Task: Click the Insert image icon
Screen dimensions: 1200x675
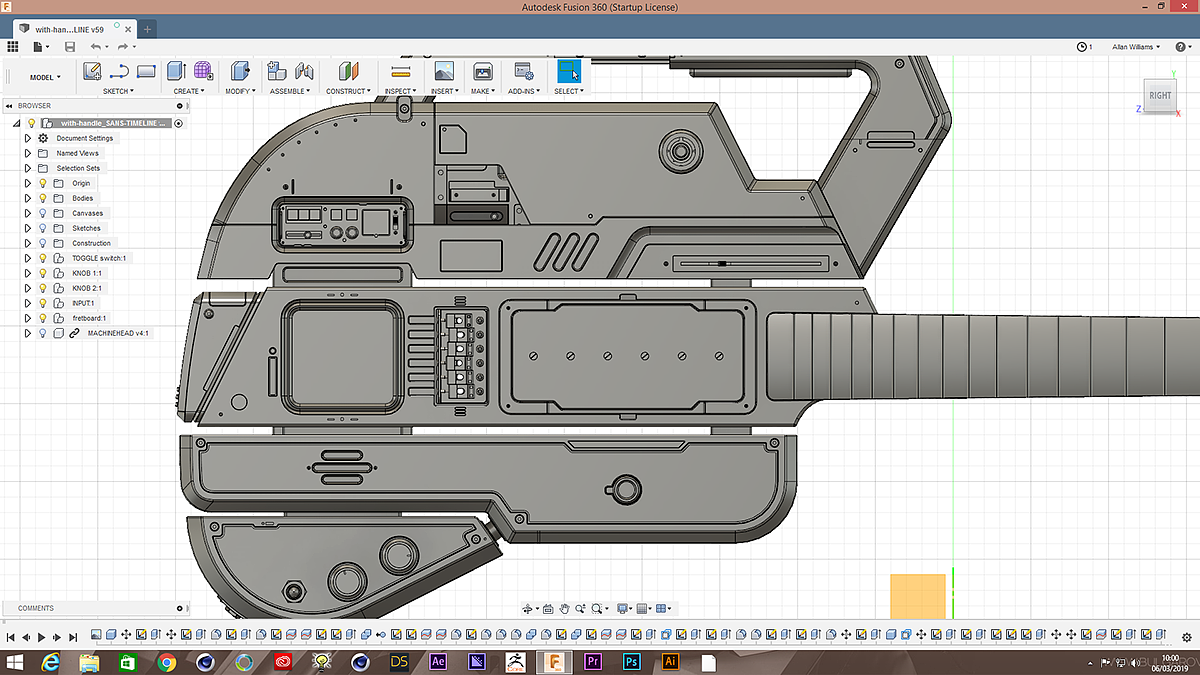Action: click(x=443, y=71)
